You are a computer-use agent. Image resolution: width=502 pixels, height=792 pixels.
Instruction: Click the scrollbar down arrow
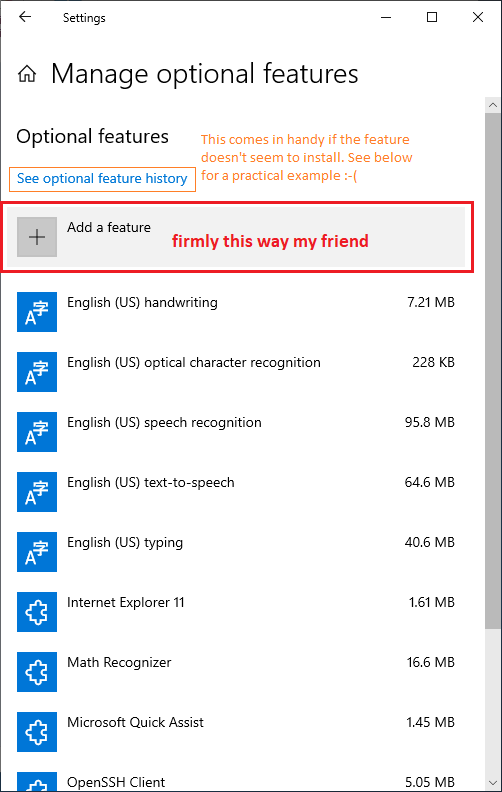tap(492, 783)
